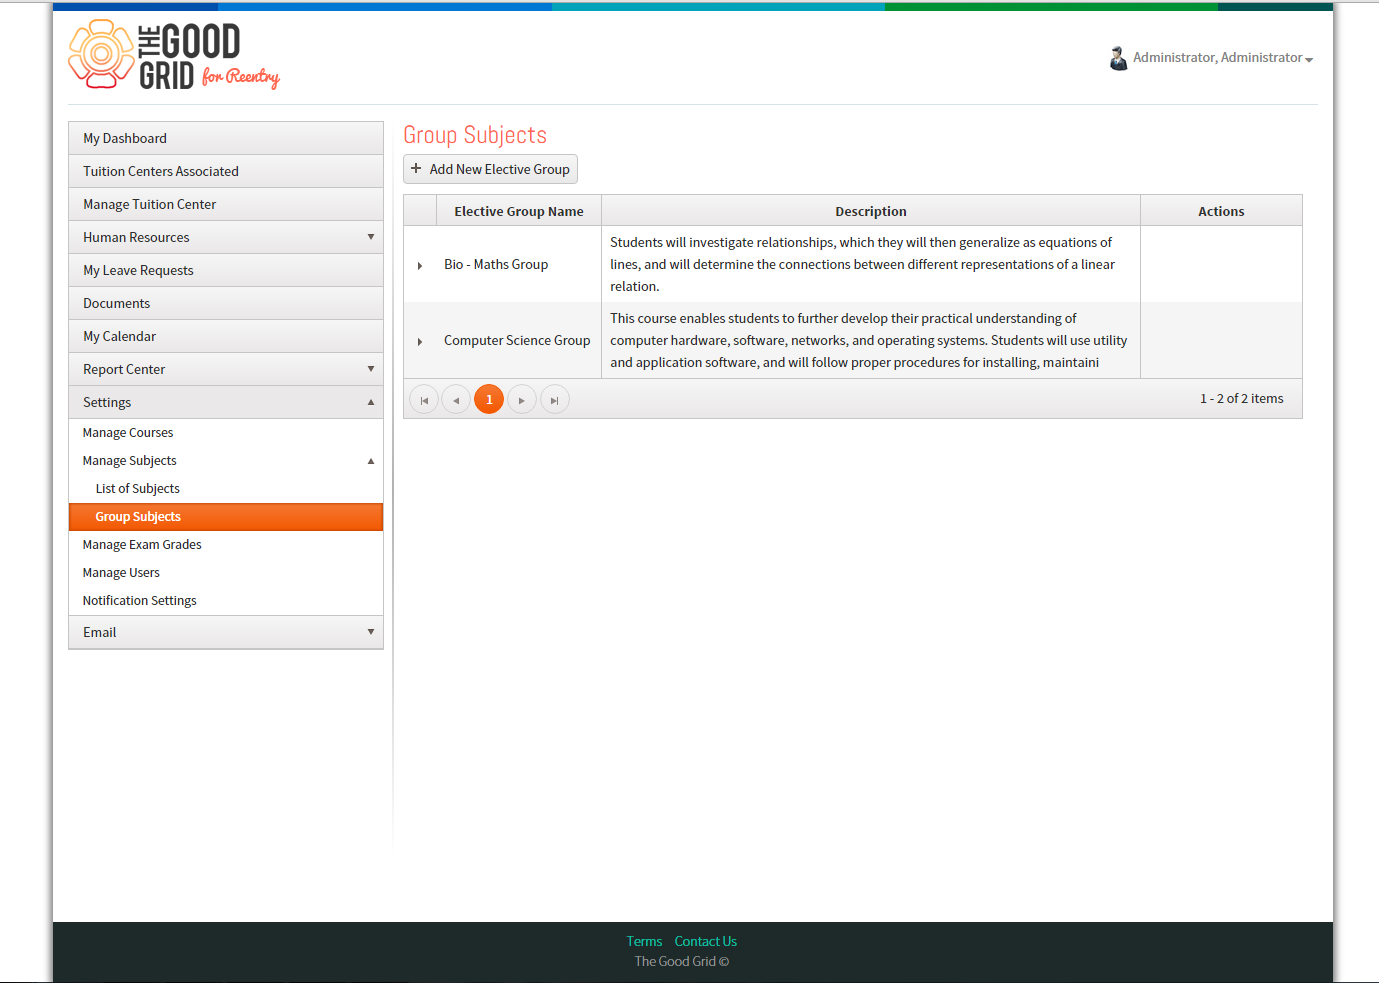This screenshot has height=983, width=1379.
Task: Click the Bio - Maths Group name cell
Action: (x=519, y=264)
